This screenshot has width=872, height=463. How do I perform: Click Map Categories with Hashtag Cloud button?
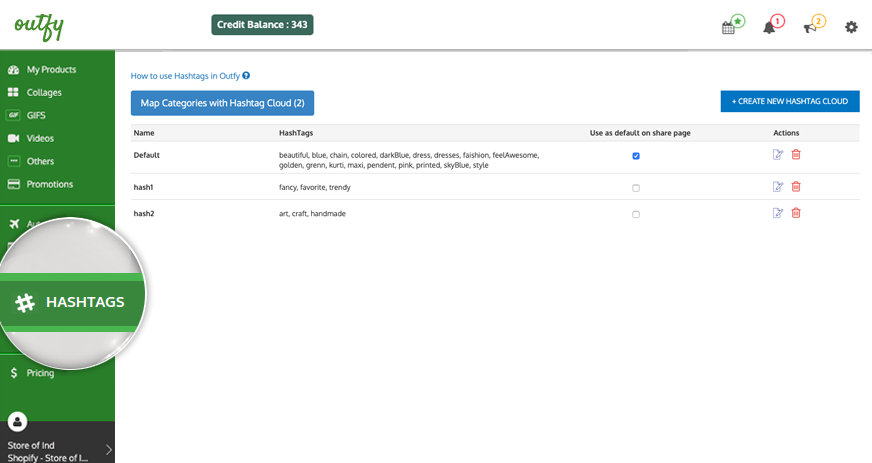click(222, 103)
